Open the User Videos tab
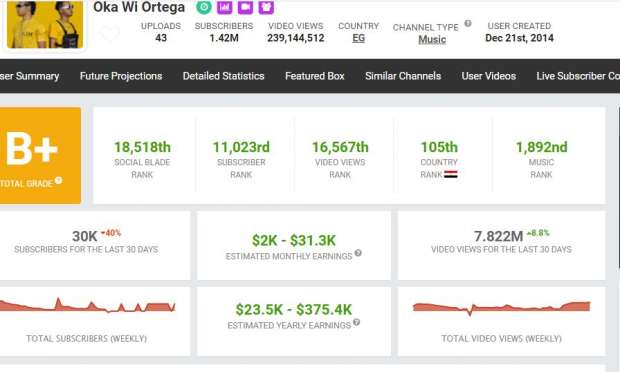This screenshot has height=372, width=620. tap(489, 76)
